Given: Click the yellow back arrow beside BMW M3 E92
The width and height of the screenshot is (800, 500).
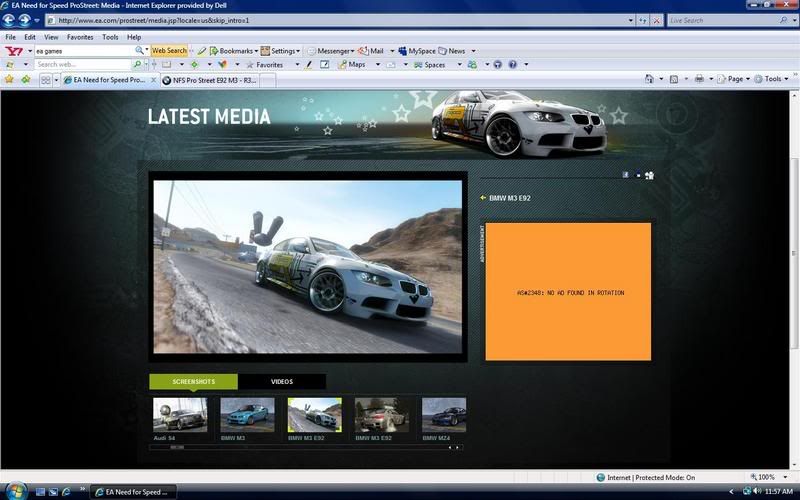Looking at the screenshot, I should pyautogui.click(x=483, y=198).
